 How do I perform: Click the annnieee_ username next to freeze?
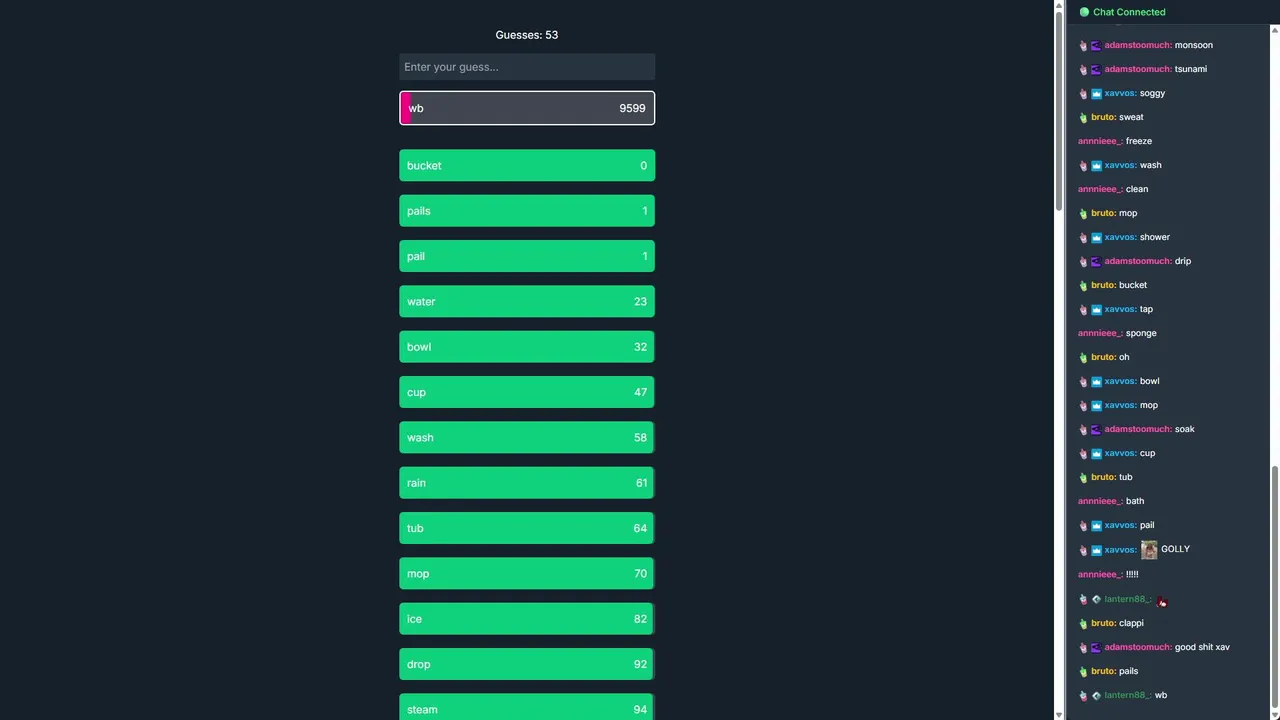click(x=1100, y=141)
